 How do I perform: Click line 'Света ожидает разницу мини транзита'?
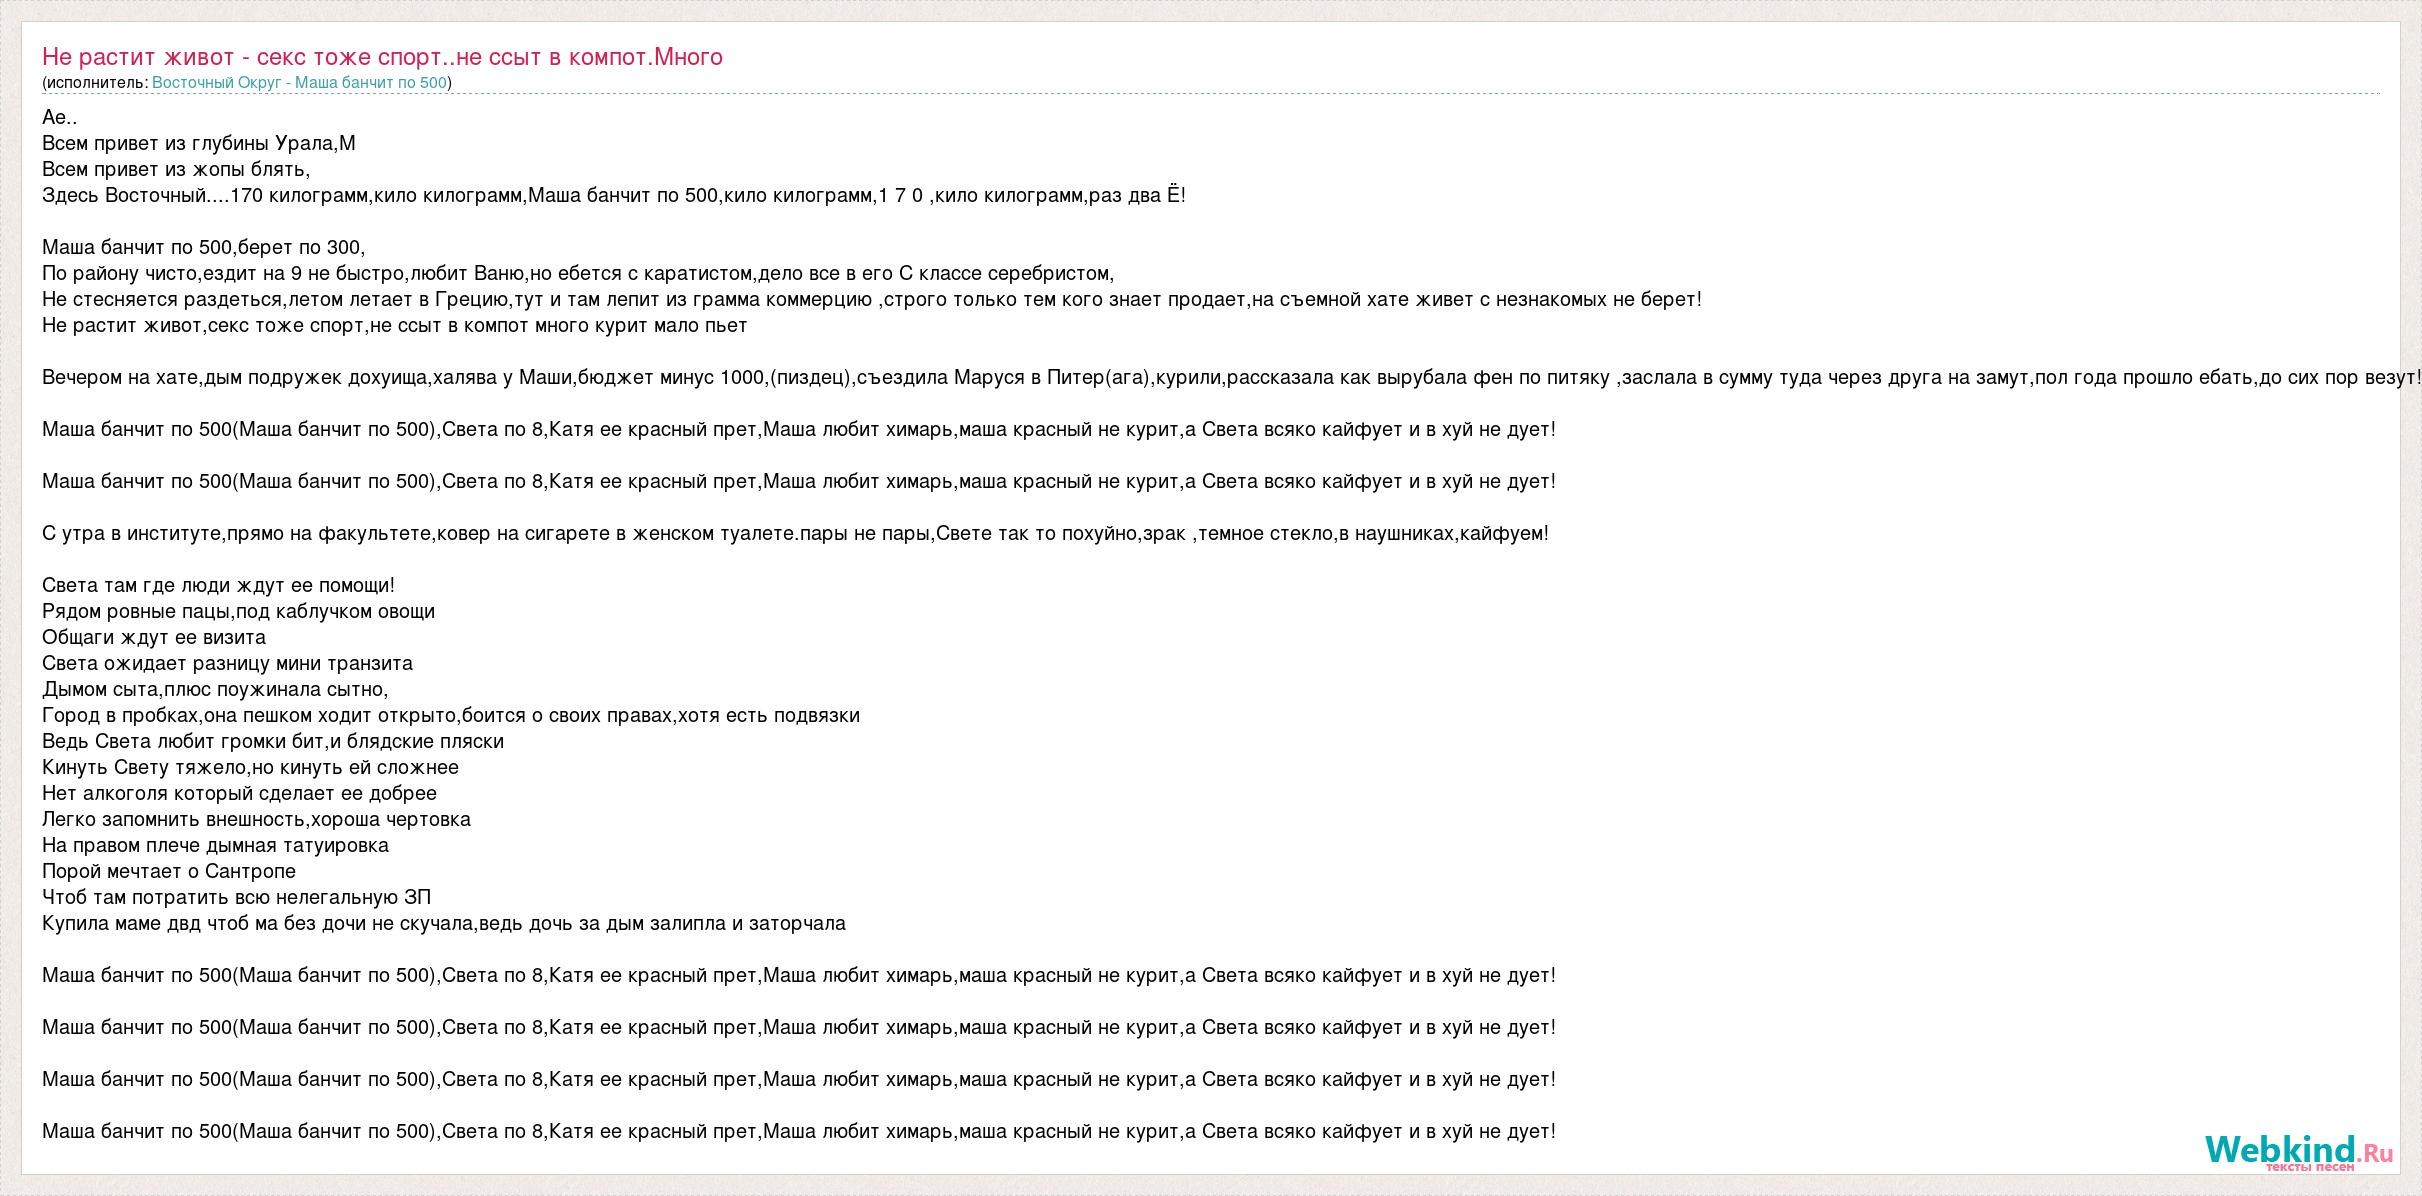tap(227, 663)
